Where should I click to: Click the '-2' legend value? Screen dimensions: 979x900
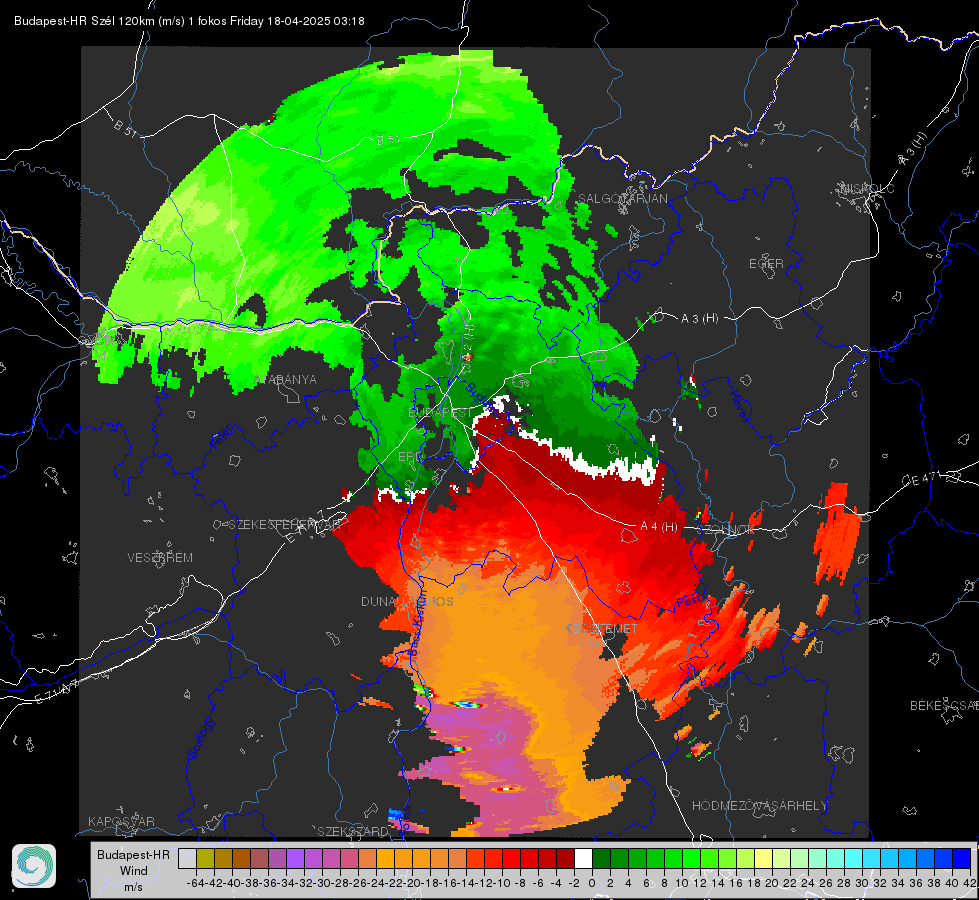coord(574,883)
